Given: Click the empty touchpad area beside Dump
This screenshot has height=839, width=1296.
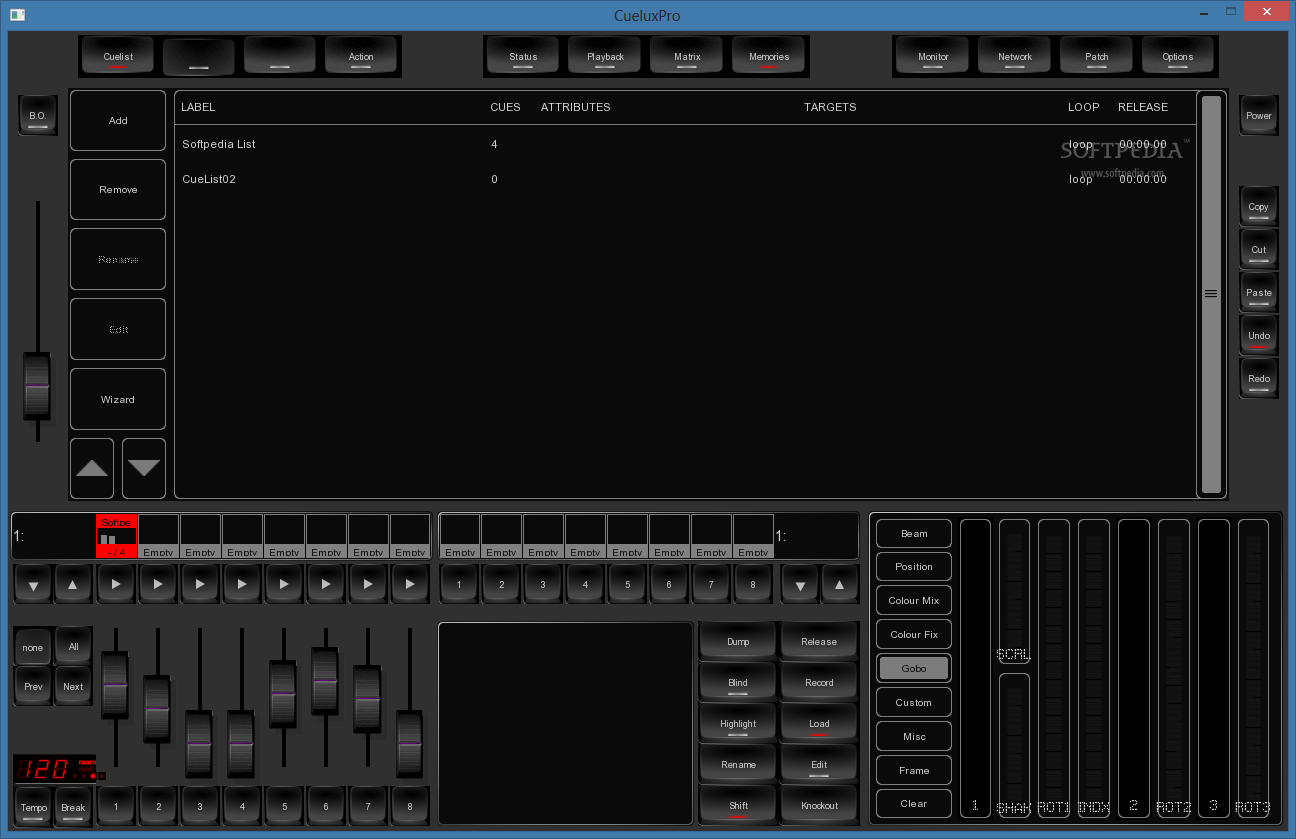Looking at the screenshot, I should point(566,723).
